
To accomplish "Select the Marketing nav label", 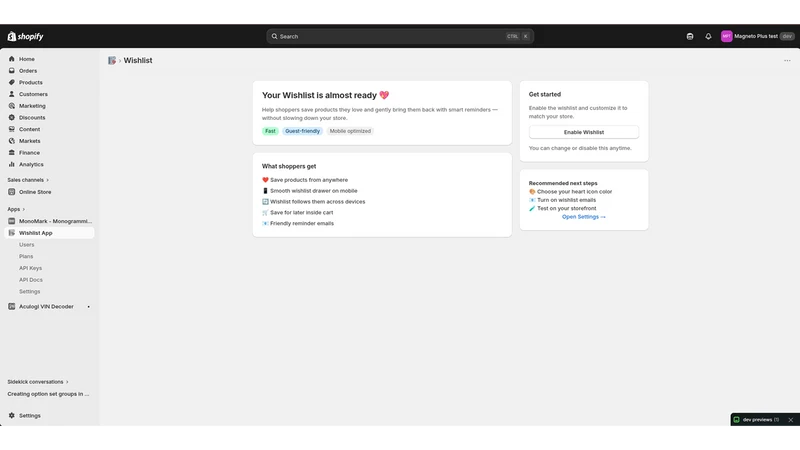I will tap(32, 106).
